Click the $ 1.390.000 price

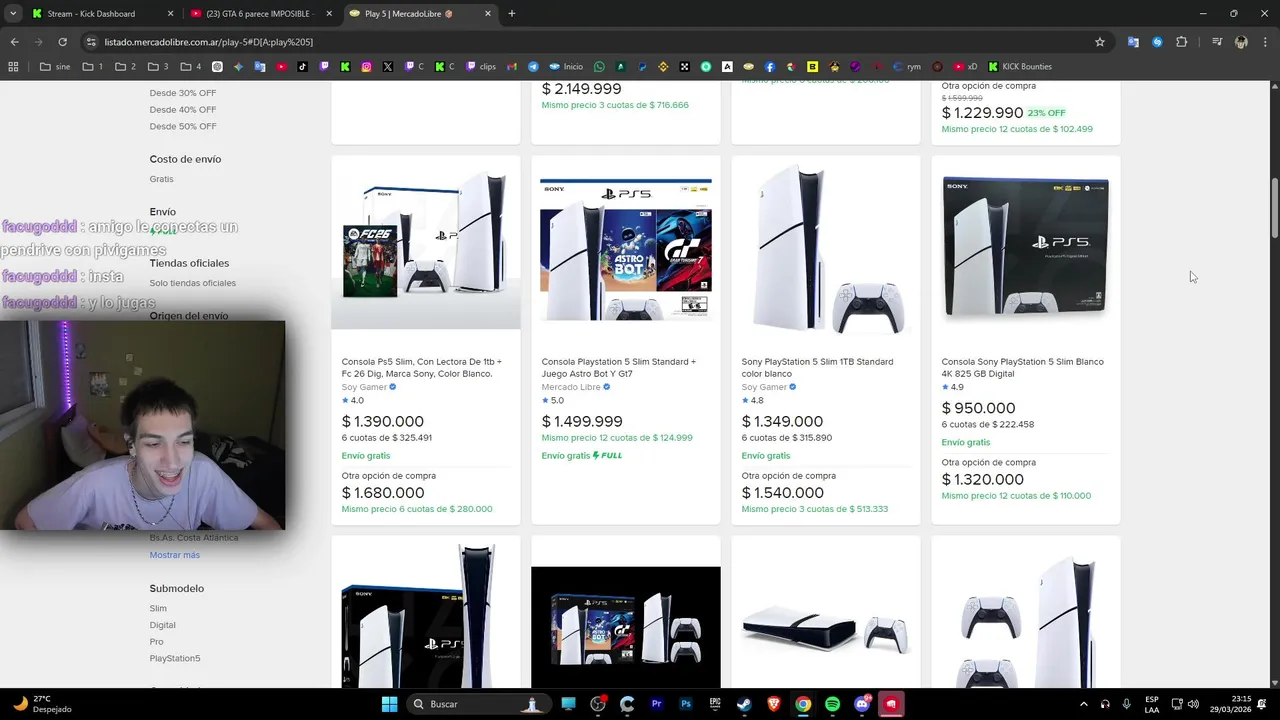tap(383, 422)
